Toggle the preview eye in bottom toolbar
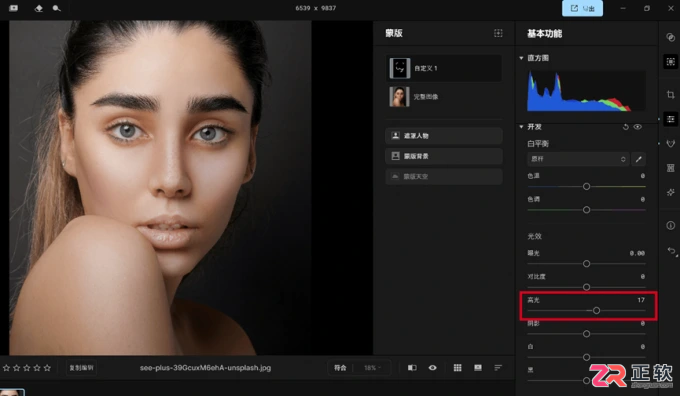The height and width of the screenshot is (396, 680). coord(432,368)
